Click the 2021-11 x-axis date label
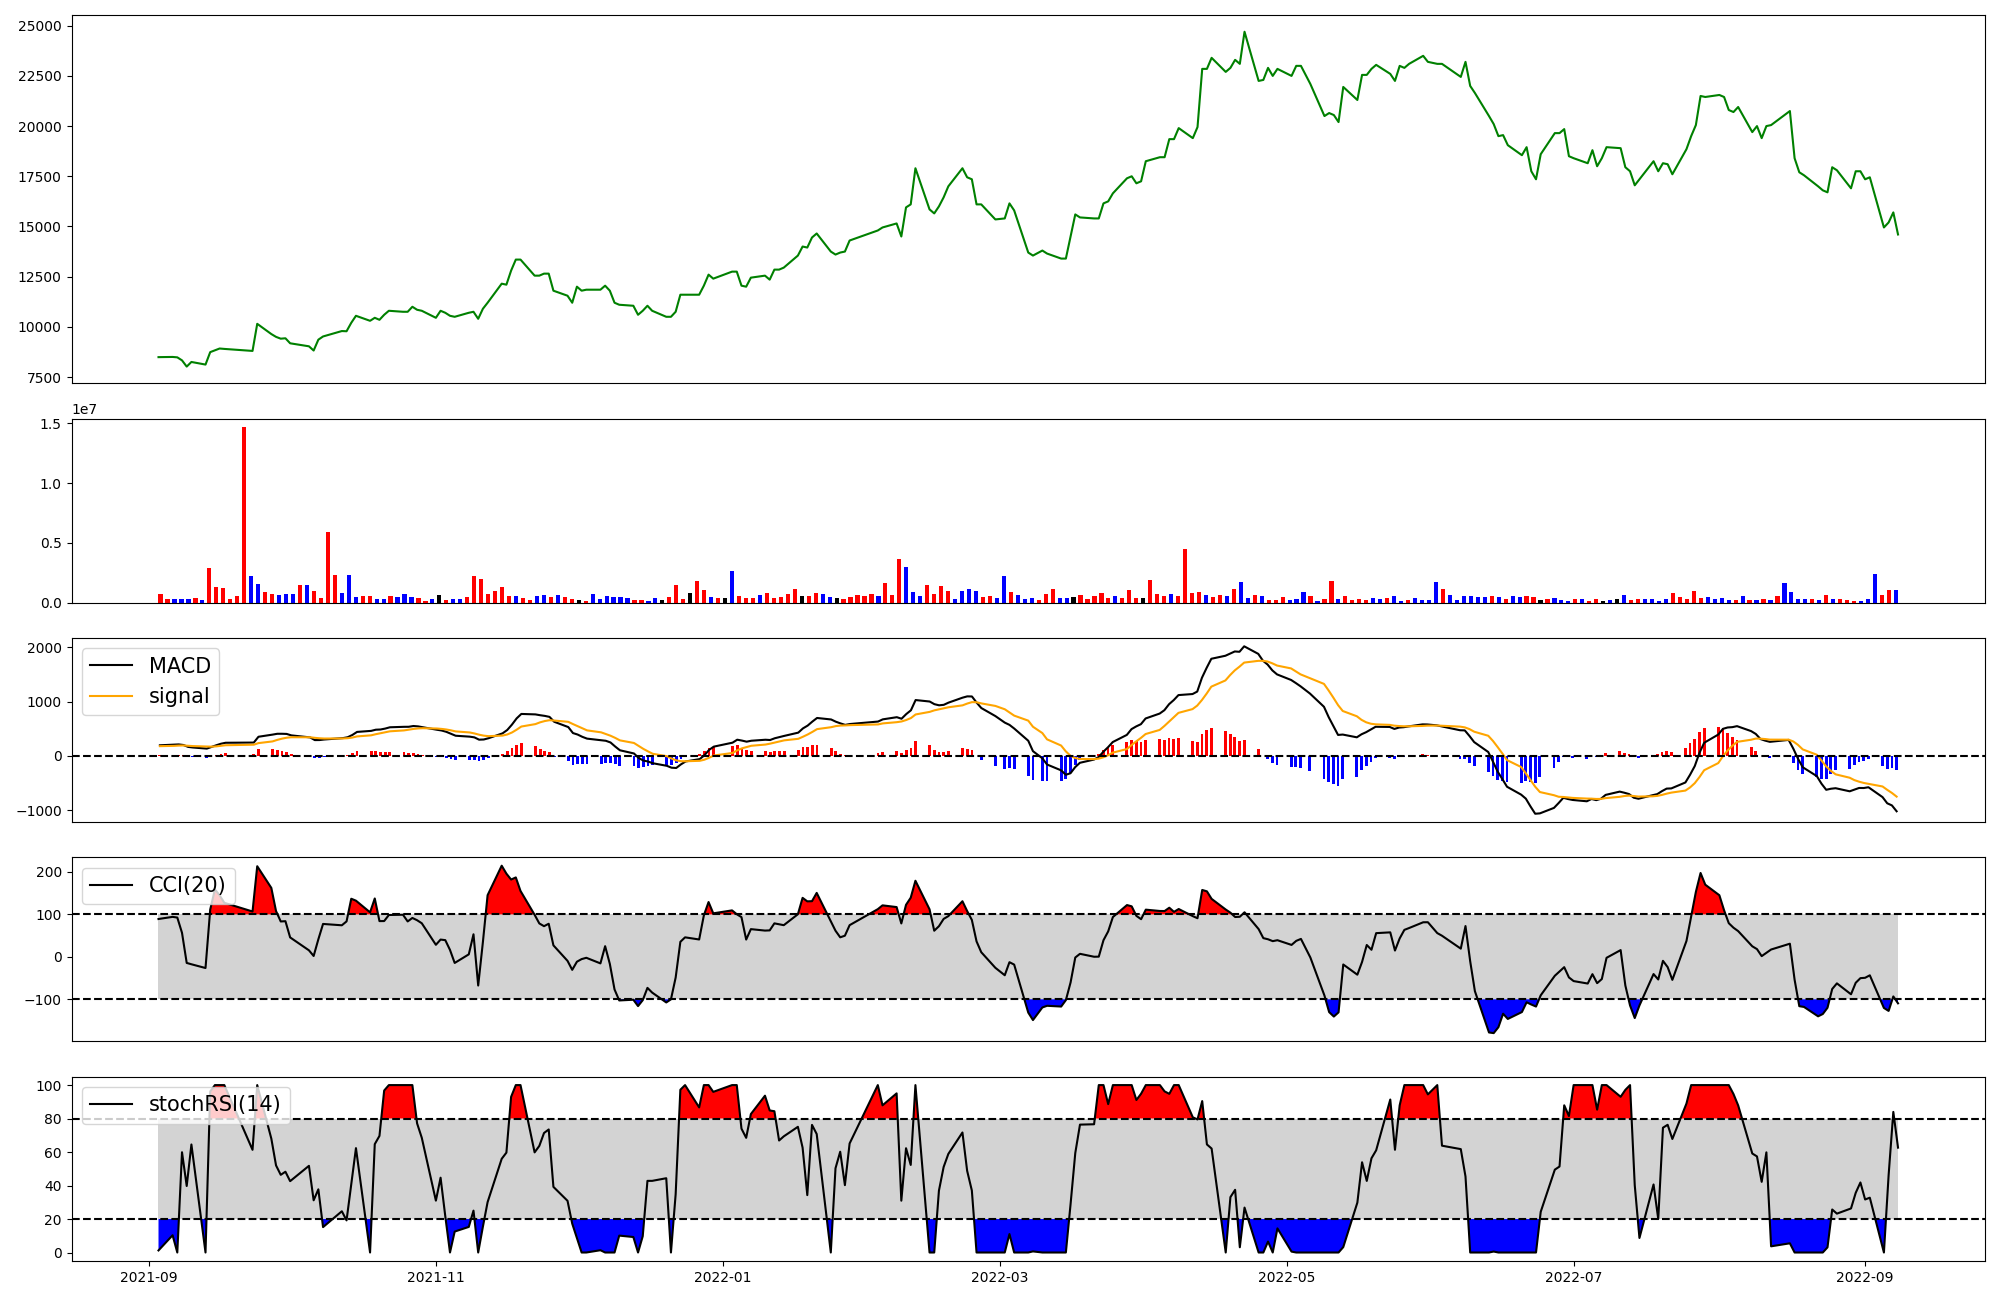2000x1300 pixels. 436,1277
